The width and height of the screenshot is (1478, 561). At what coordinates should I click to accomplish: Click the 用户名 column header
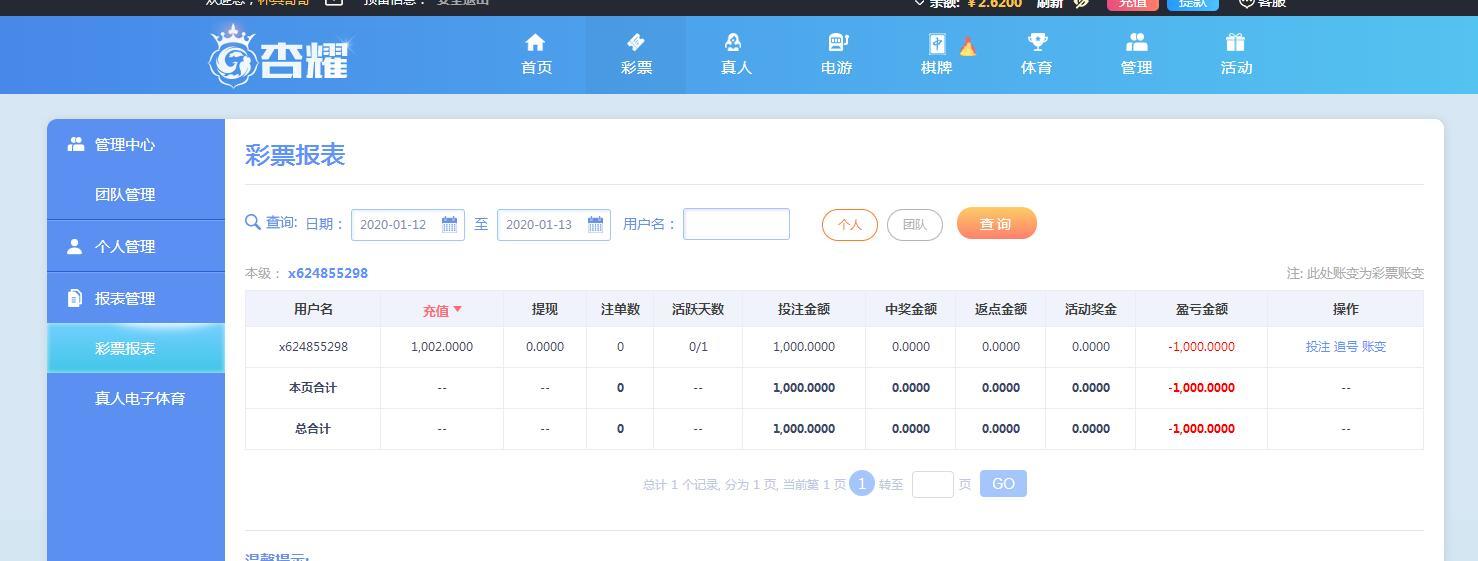[x=313, y=309]
